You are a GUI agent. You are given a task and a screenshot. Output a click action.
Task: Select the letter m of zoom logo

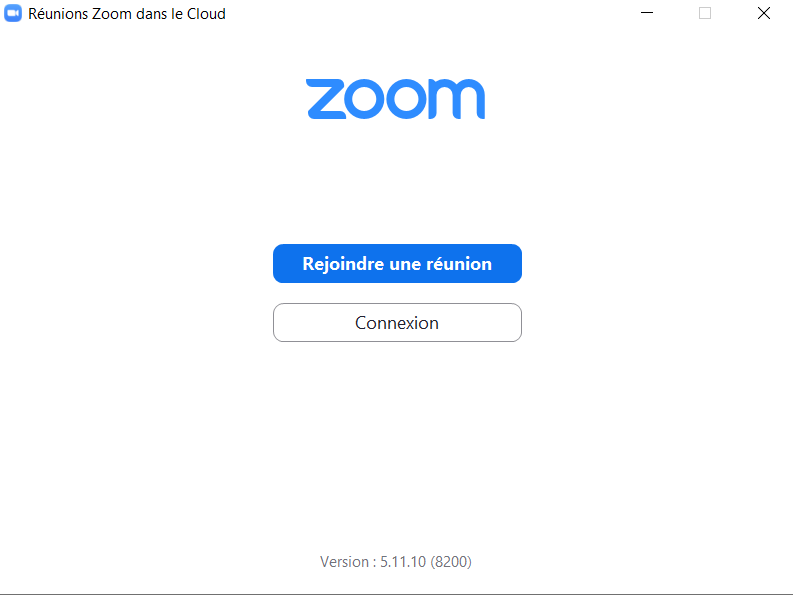pos(457,99)
